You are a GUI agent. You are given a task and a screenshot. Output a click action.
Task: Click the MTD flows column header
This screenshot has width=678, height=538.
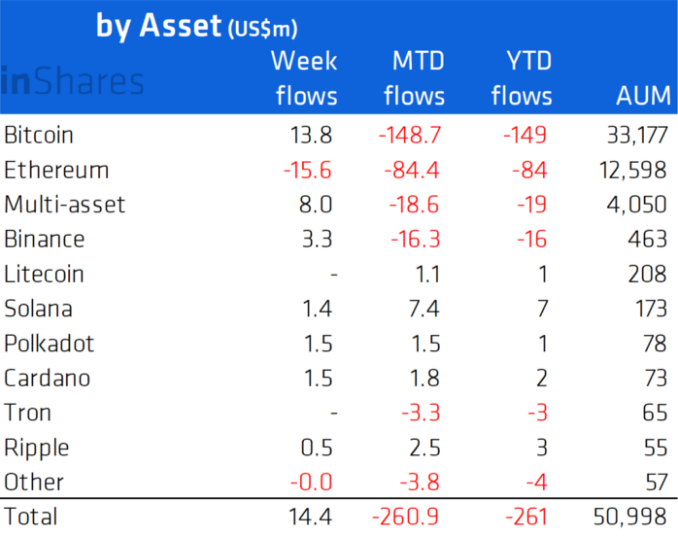tap(414, 78)
